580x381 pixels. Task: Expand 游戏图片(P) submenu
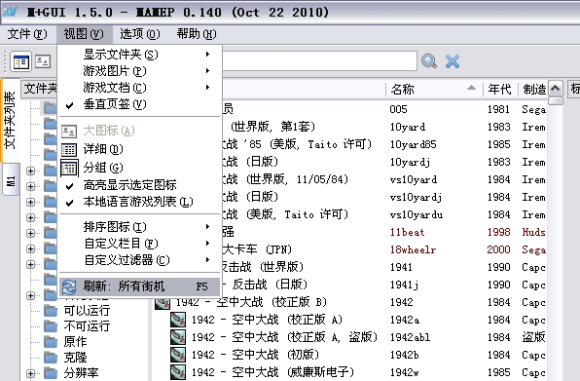pyautogui.click(x=140, y=71)
